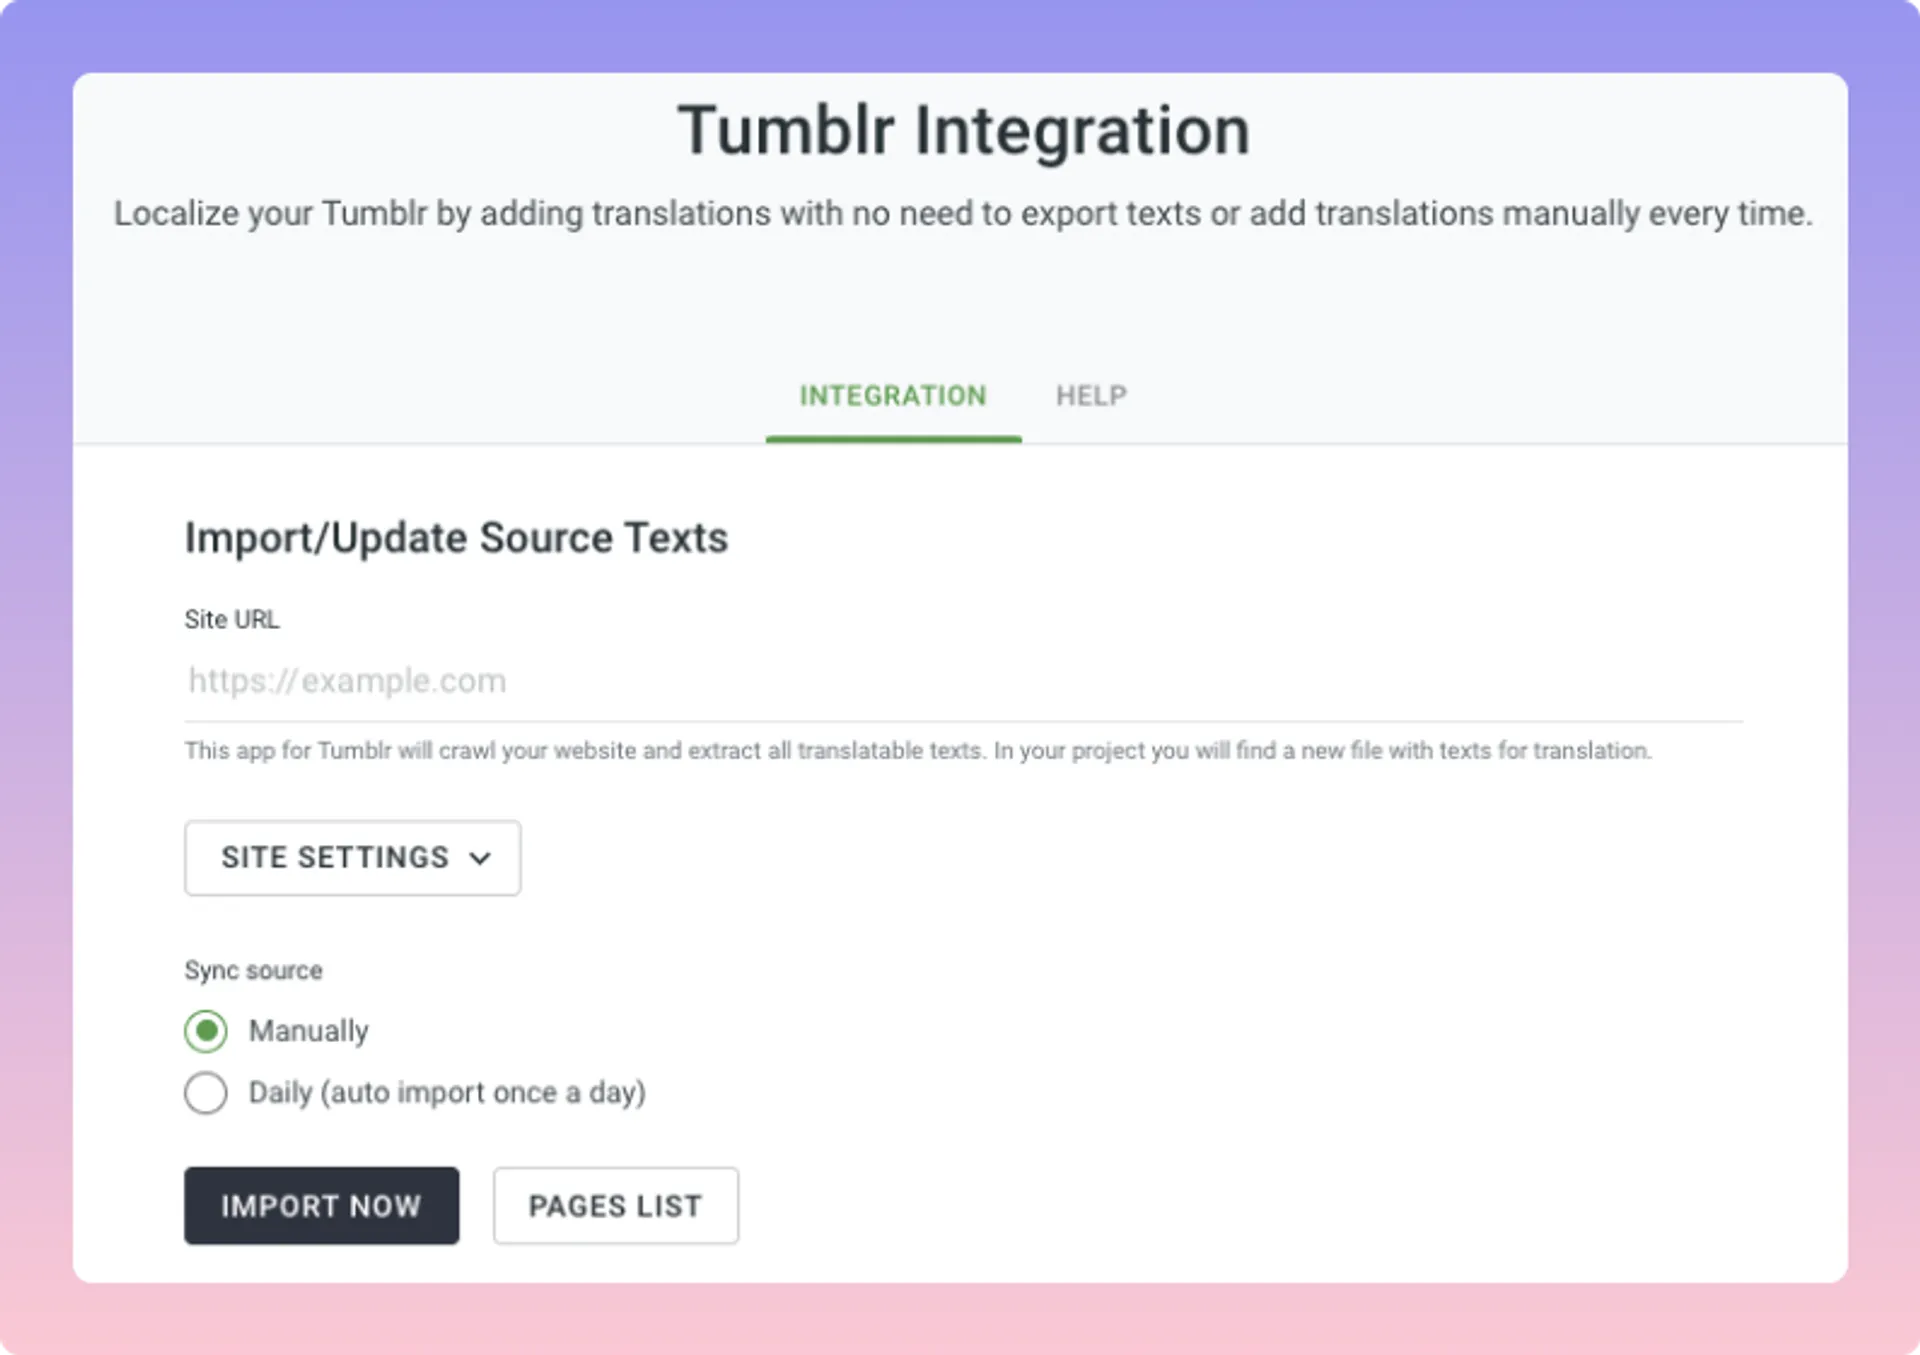
Task: Click the crawl website description text
Action: pyautogui.click(x=918, y=751)
